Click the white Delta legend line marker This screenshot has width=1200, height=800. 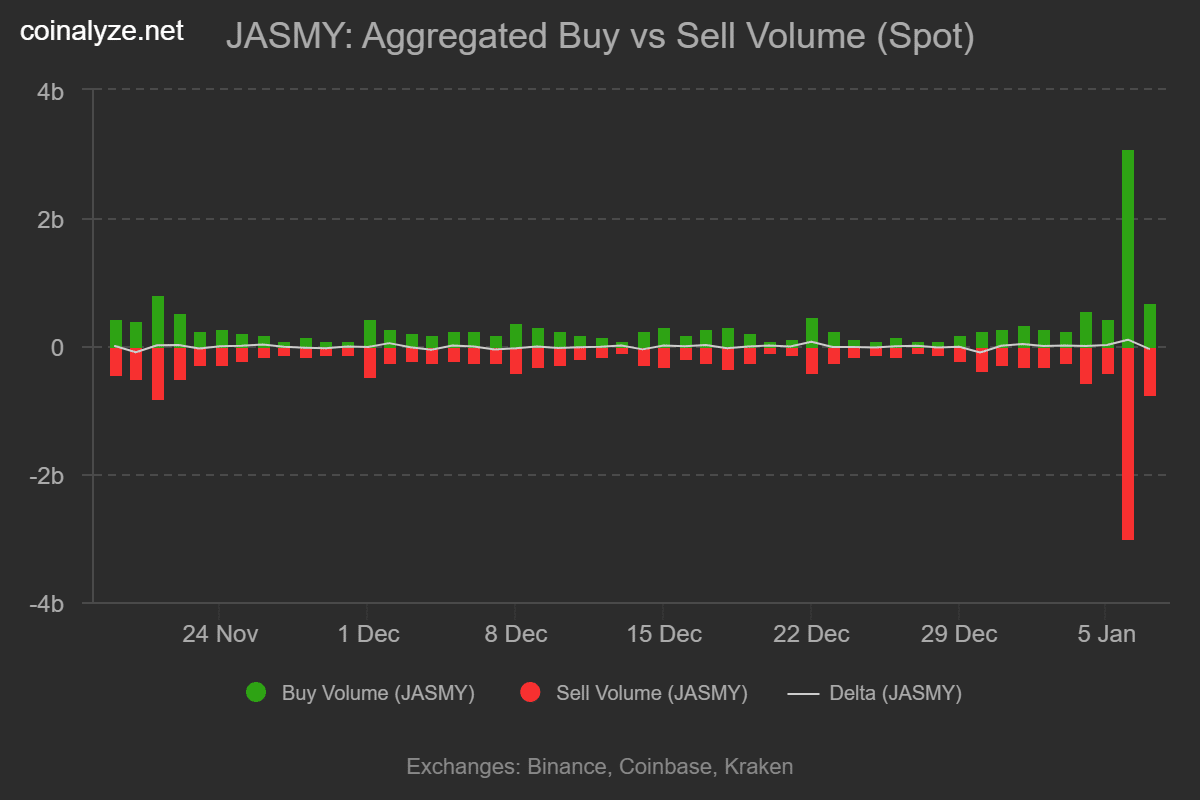click(x=803, y=693)
